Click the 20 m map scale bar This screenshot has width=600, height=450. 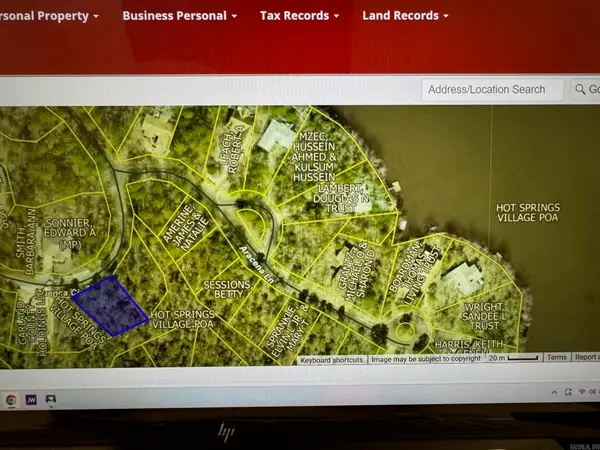click(x=513, y=358)
